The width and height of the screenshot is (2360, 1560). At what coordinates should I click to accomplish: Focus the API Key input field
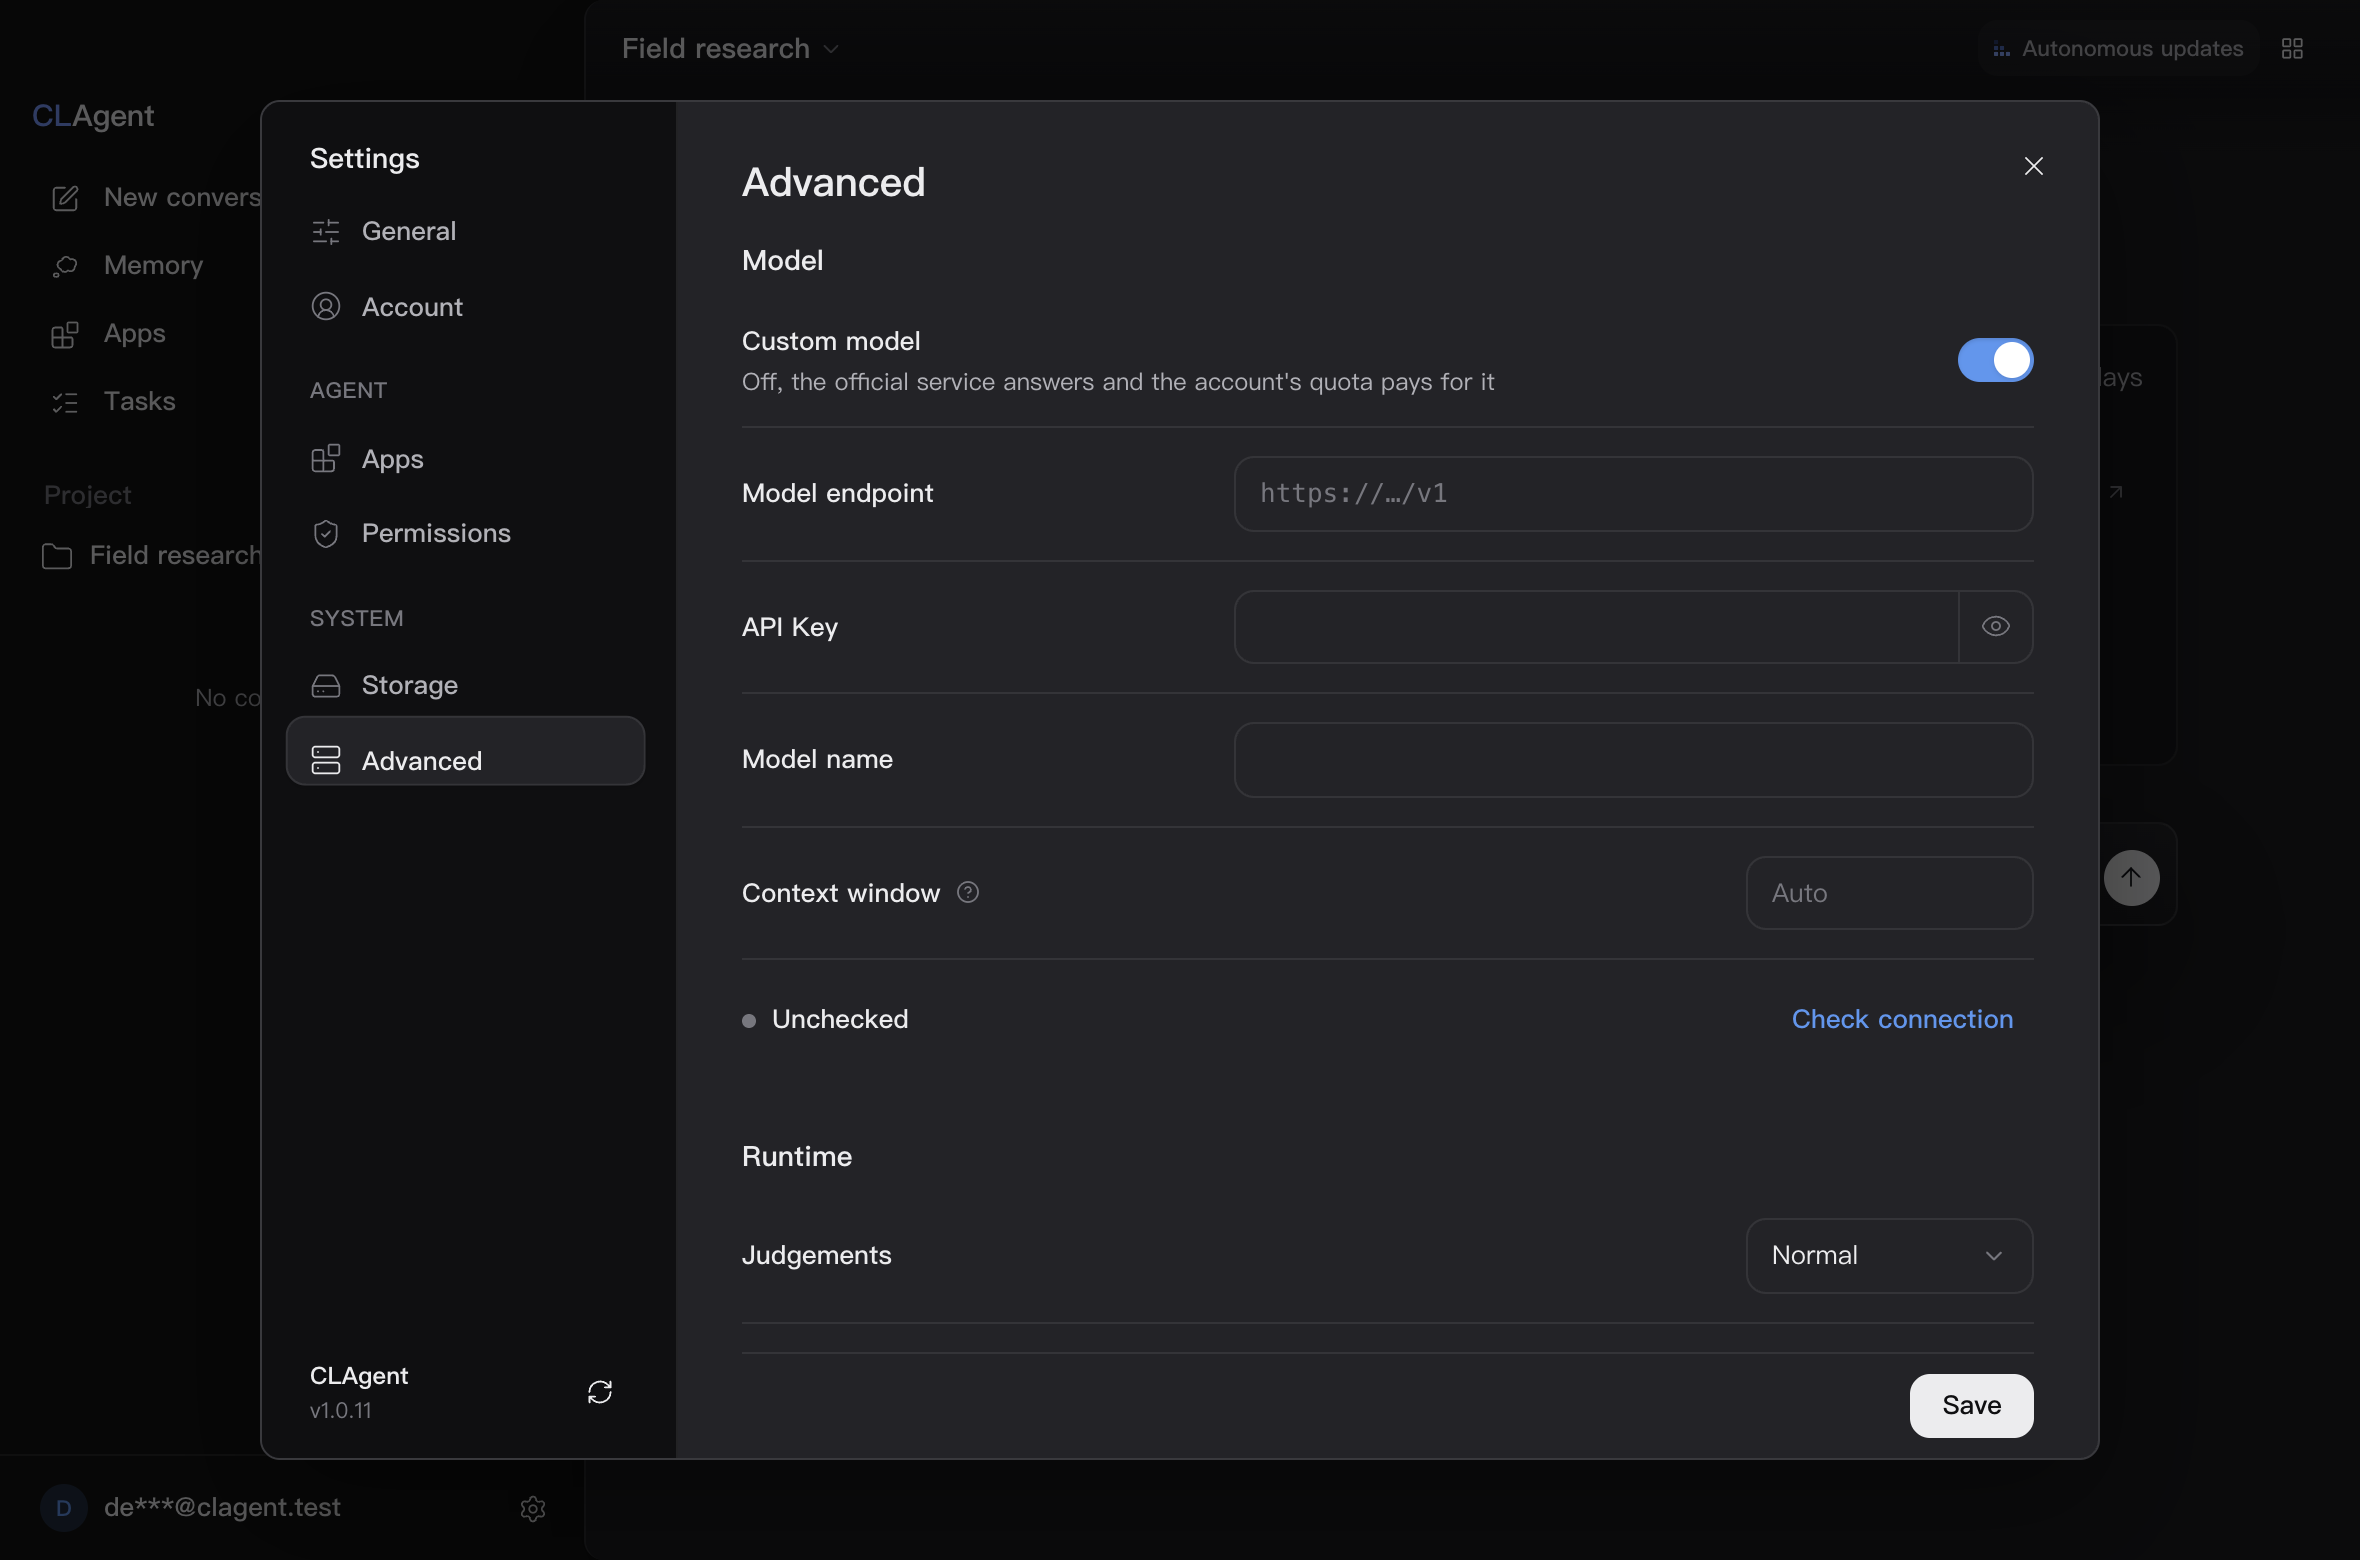(x=1596, y=627)
